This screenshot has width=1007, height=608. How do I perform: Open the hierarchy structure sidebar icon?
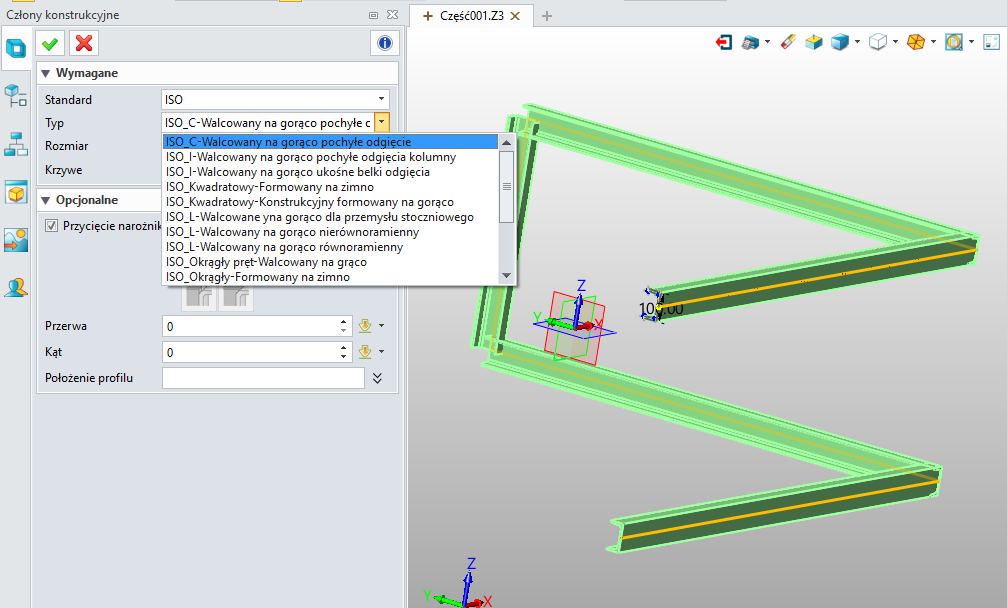(x=15, y=144)
